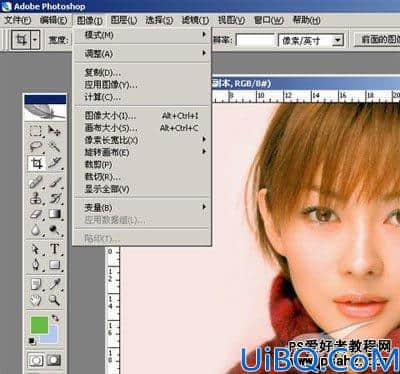Open the Crop tool preset picker

click(x=25, y=40)
